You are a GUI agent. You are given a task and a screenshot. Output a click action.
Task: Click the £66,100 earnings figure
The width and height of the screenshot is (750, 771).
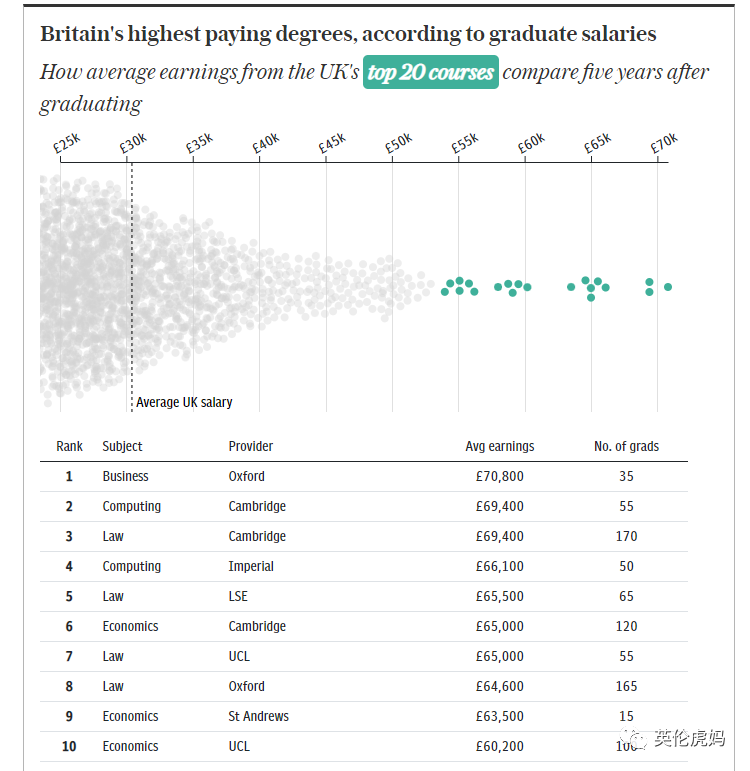pyautogui.click(x=499, y=566)
